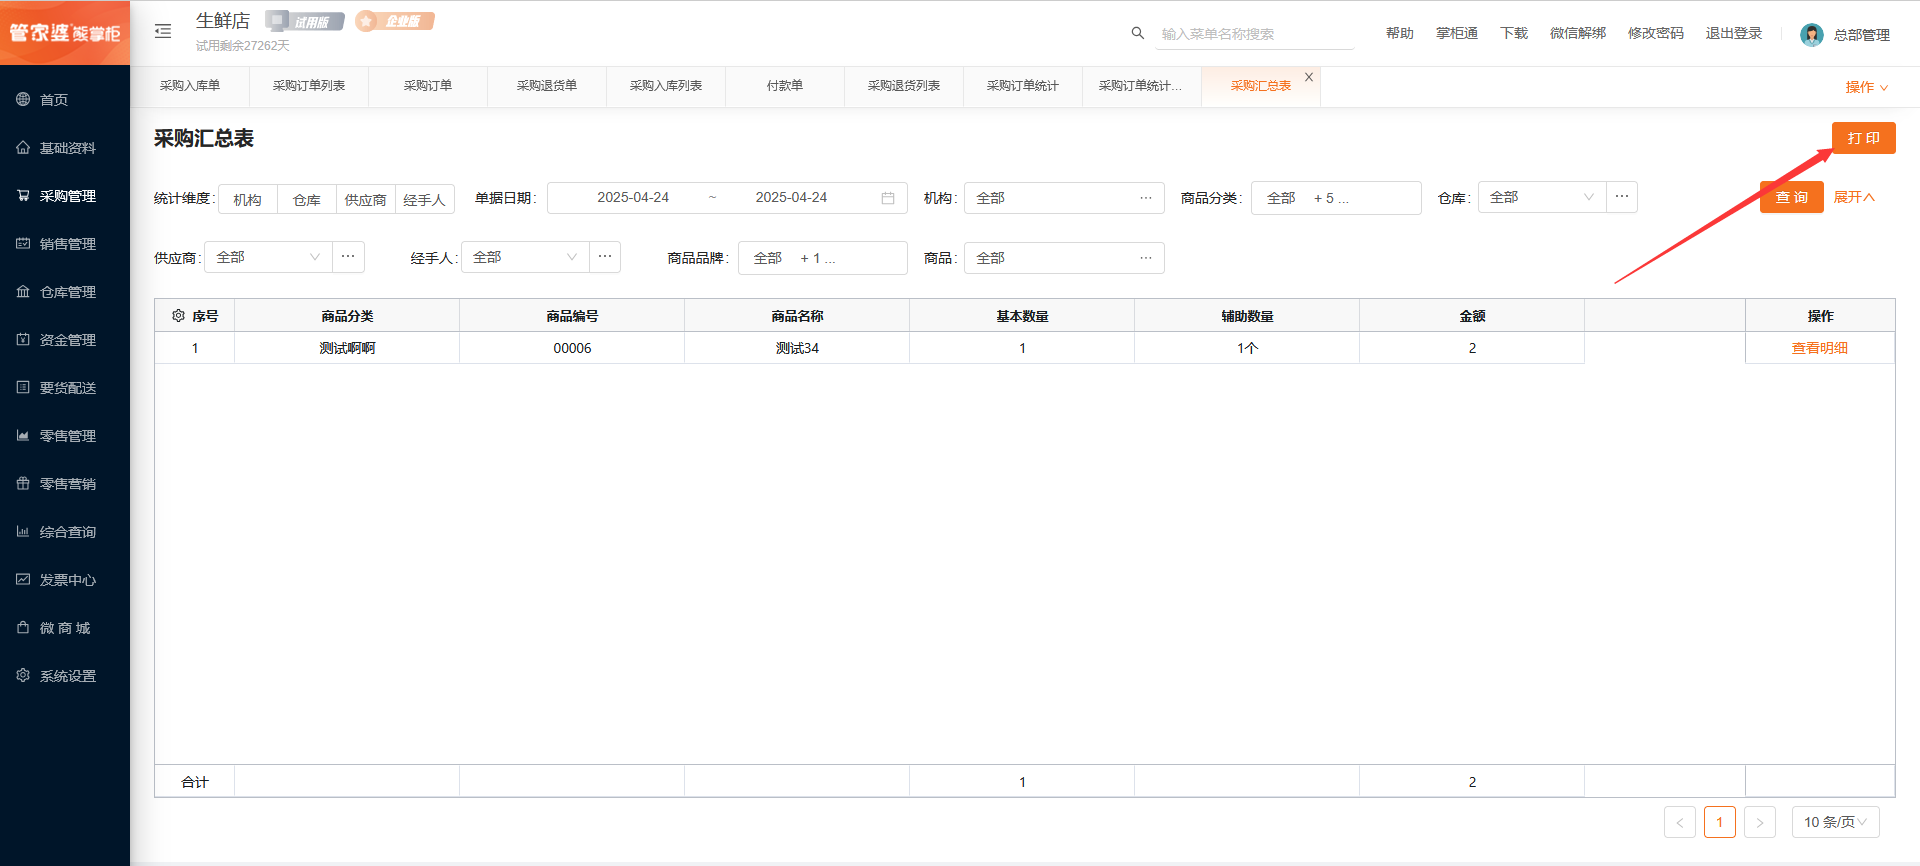Open the 机构 selector field
This screenshot has width=1920, height=866.
pyautogui.click(x=1064, y=198)
